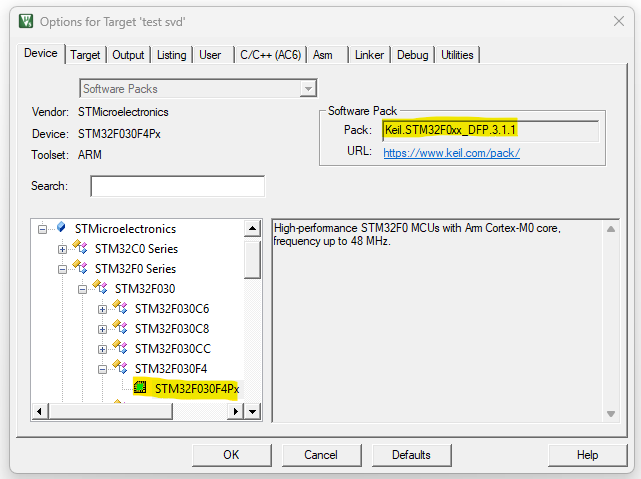This screenshot has height=479, width=641.
Task: Click the device tree vertical scrollbar thumb
Action: (x=253, y=260)
